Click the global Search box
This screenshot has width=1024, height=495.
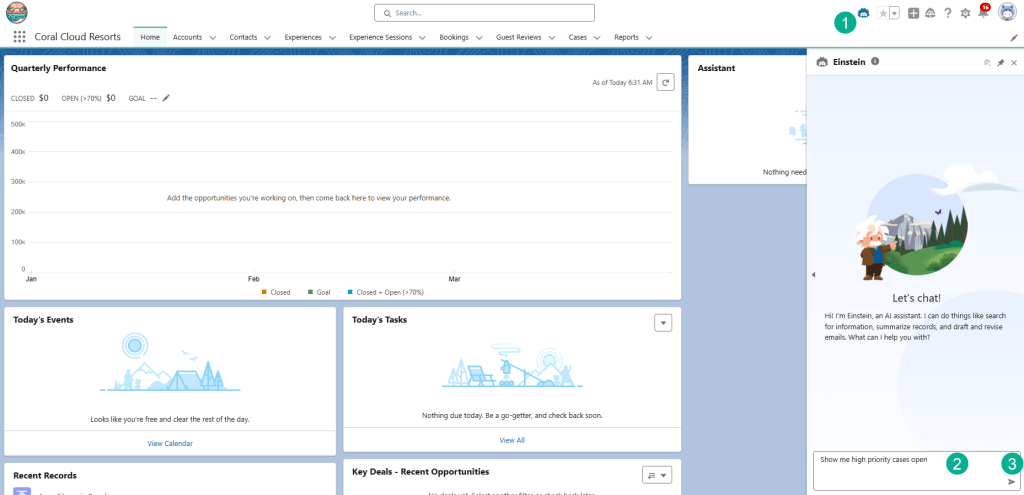(x=484, y=13)
